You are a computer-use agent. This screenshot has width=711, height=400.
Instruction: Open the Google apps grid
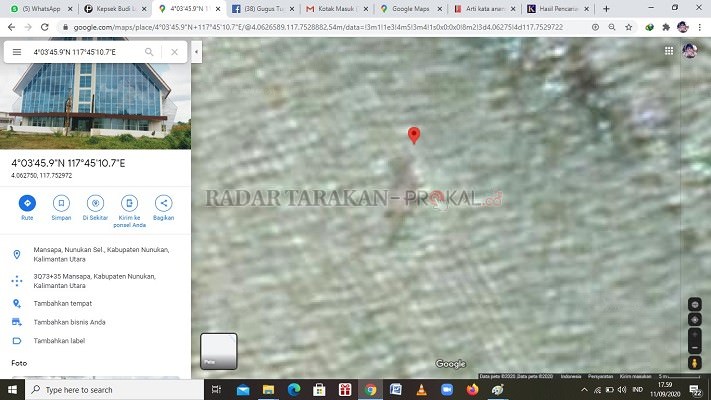coord(669,51)
